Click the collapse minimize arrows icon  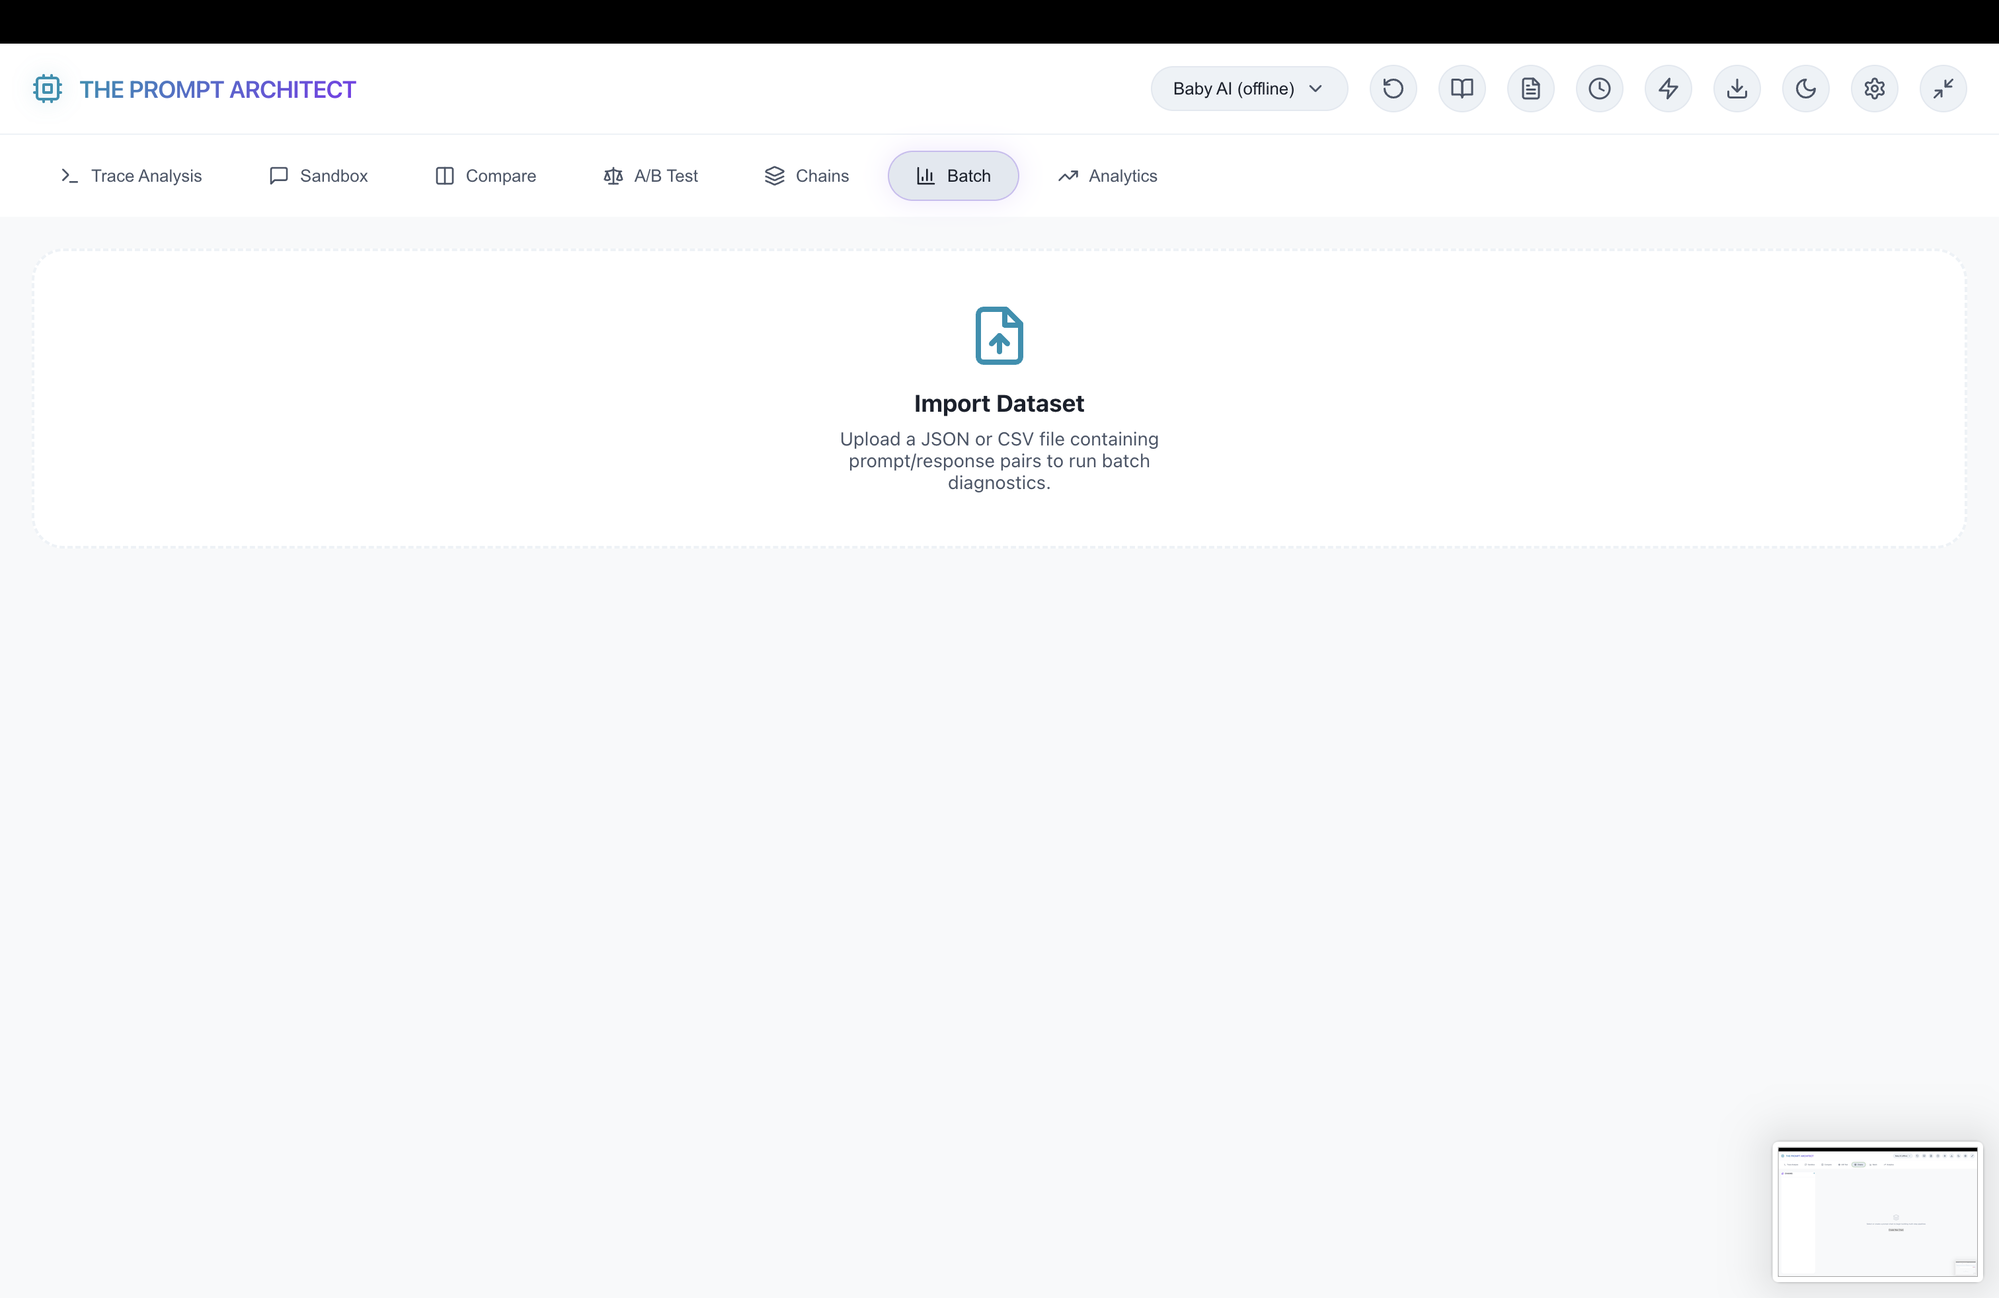[x=1944, y=89]
